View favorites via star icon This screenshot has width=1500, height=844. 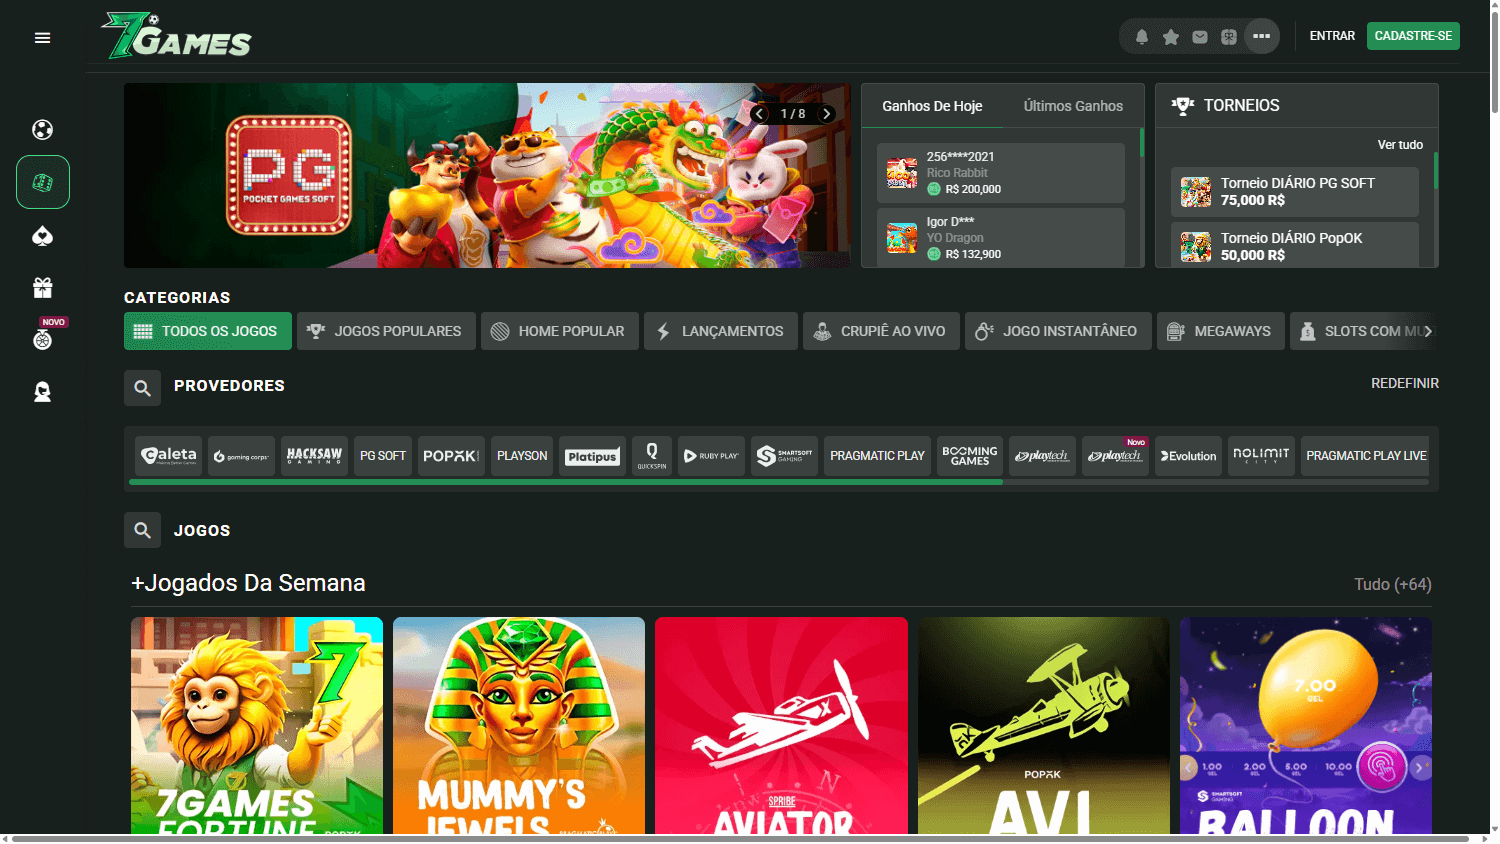click(1170, 35)
